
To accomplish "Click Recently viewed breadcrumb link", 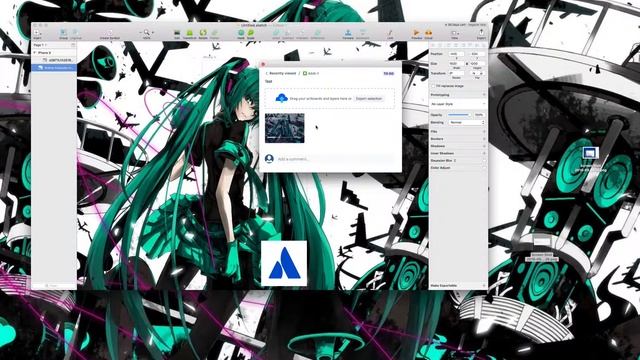I will [282, 73].
